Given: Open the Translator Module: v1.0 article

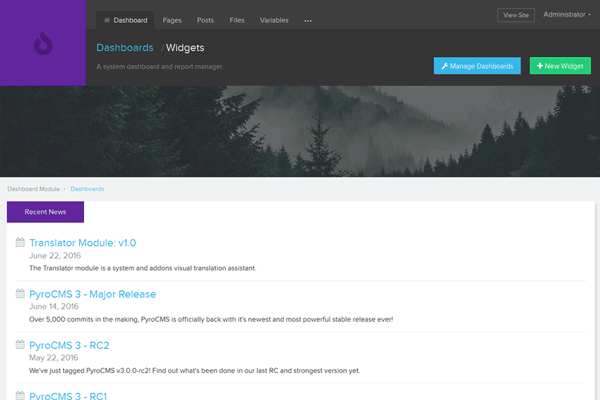Looking at the screenshot, I should click(x=83, y=243).
